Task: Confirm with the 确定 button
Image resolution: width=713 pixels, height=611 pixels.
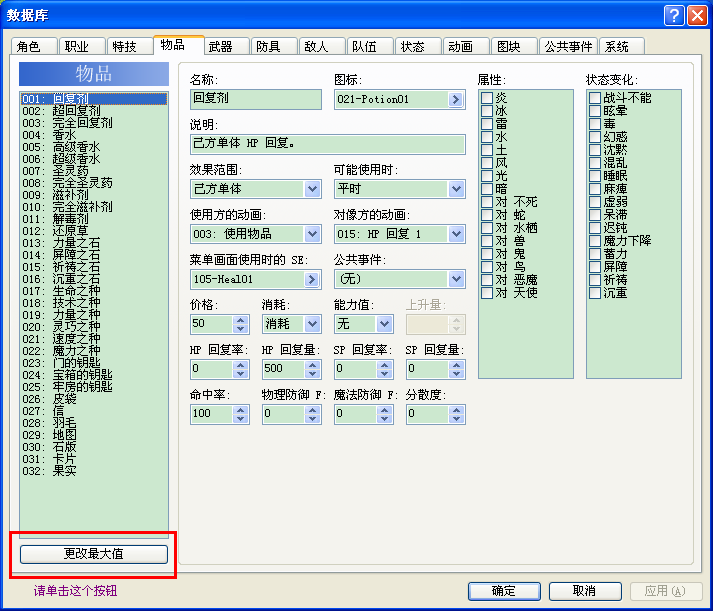Action: pyautogui.click(x=504, y=591)
